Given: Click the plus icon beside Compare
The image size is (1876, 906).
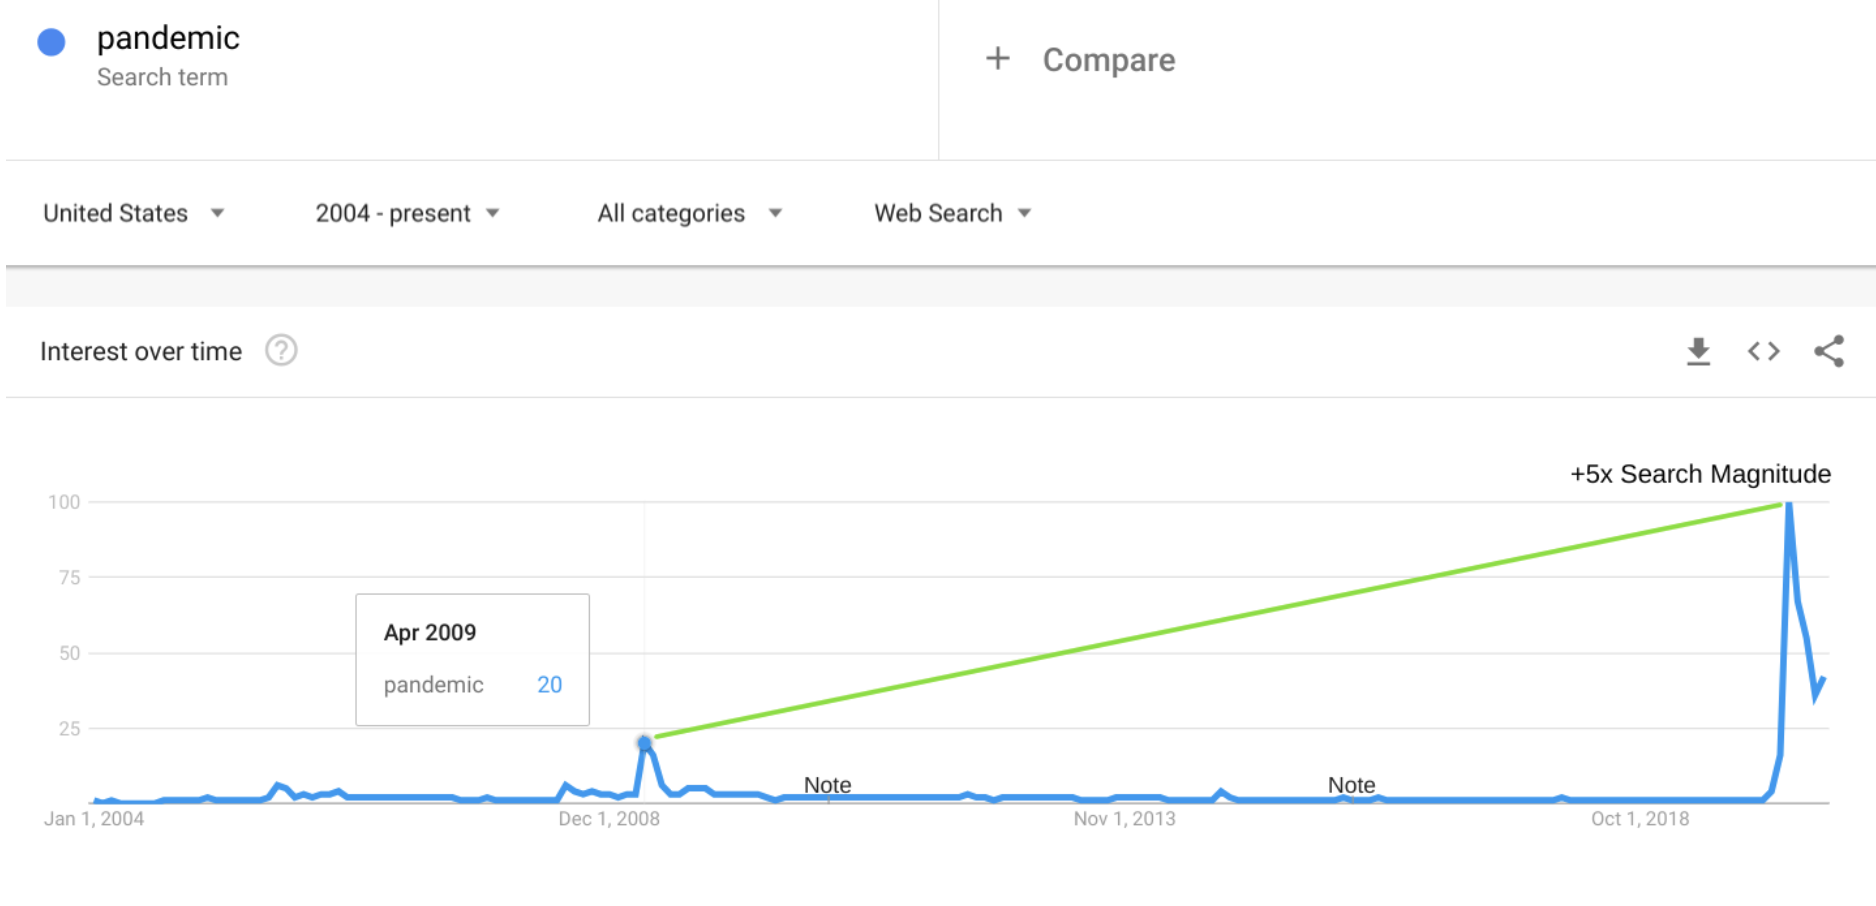Looking at the screenshot, I should click(x=997, y=59).
